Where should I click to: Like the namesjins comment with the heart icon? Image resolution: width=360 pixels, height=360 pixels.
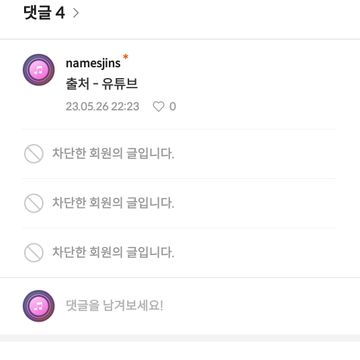coord(158,107)
